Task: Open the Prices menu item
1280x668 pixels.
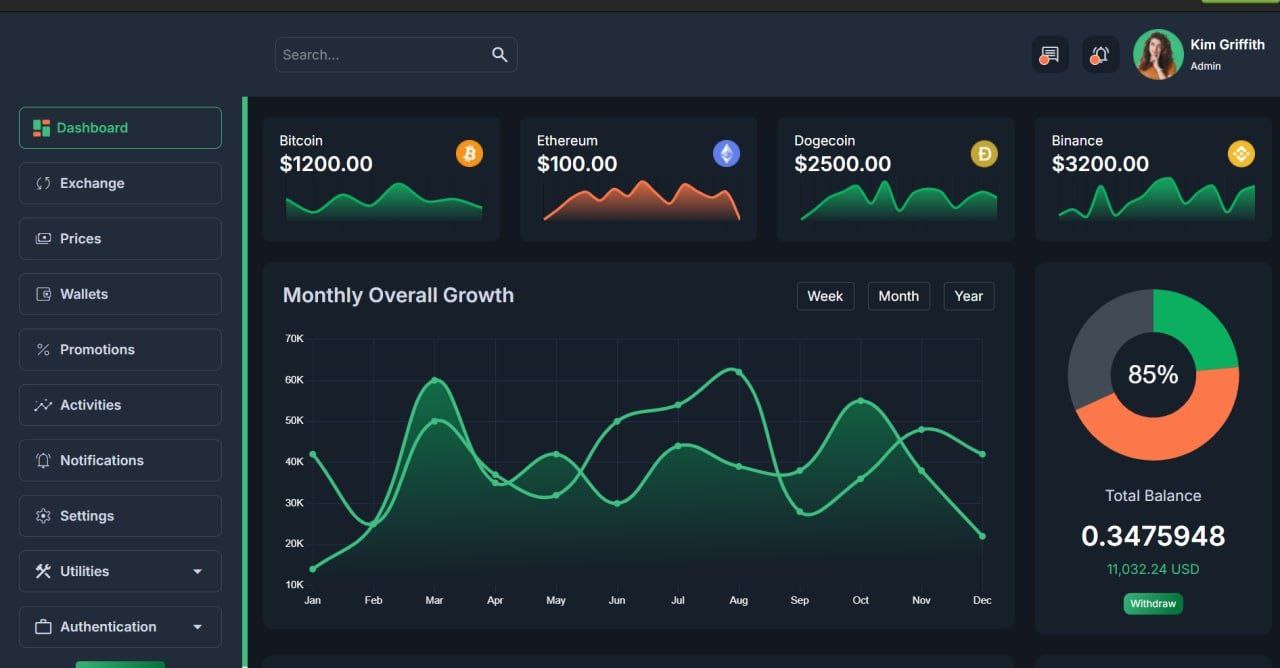Action: pos(120,239)
